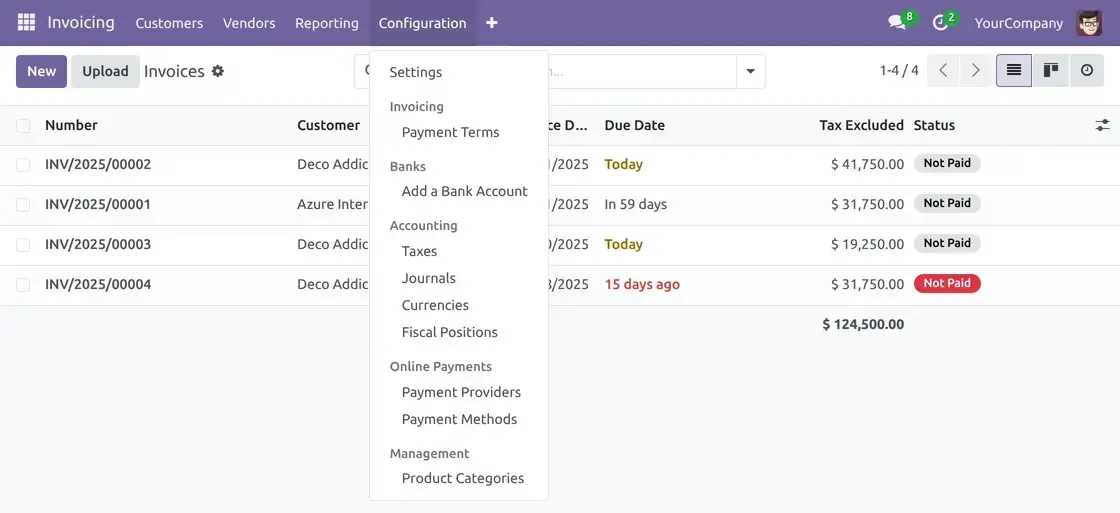Click the In 59 days due date
Viewport: 1120px width, 513px height.
click(636, 204)
